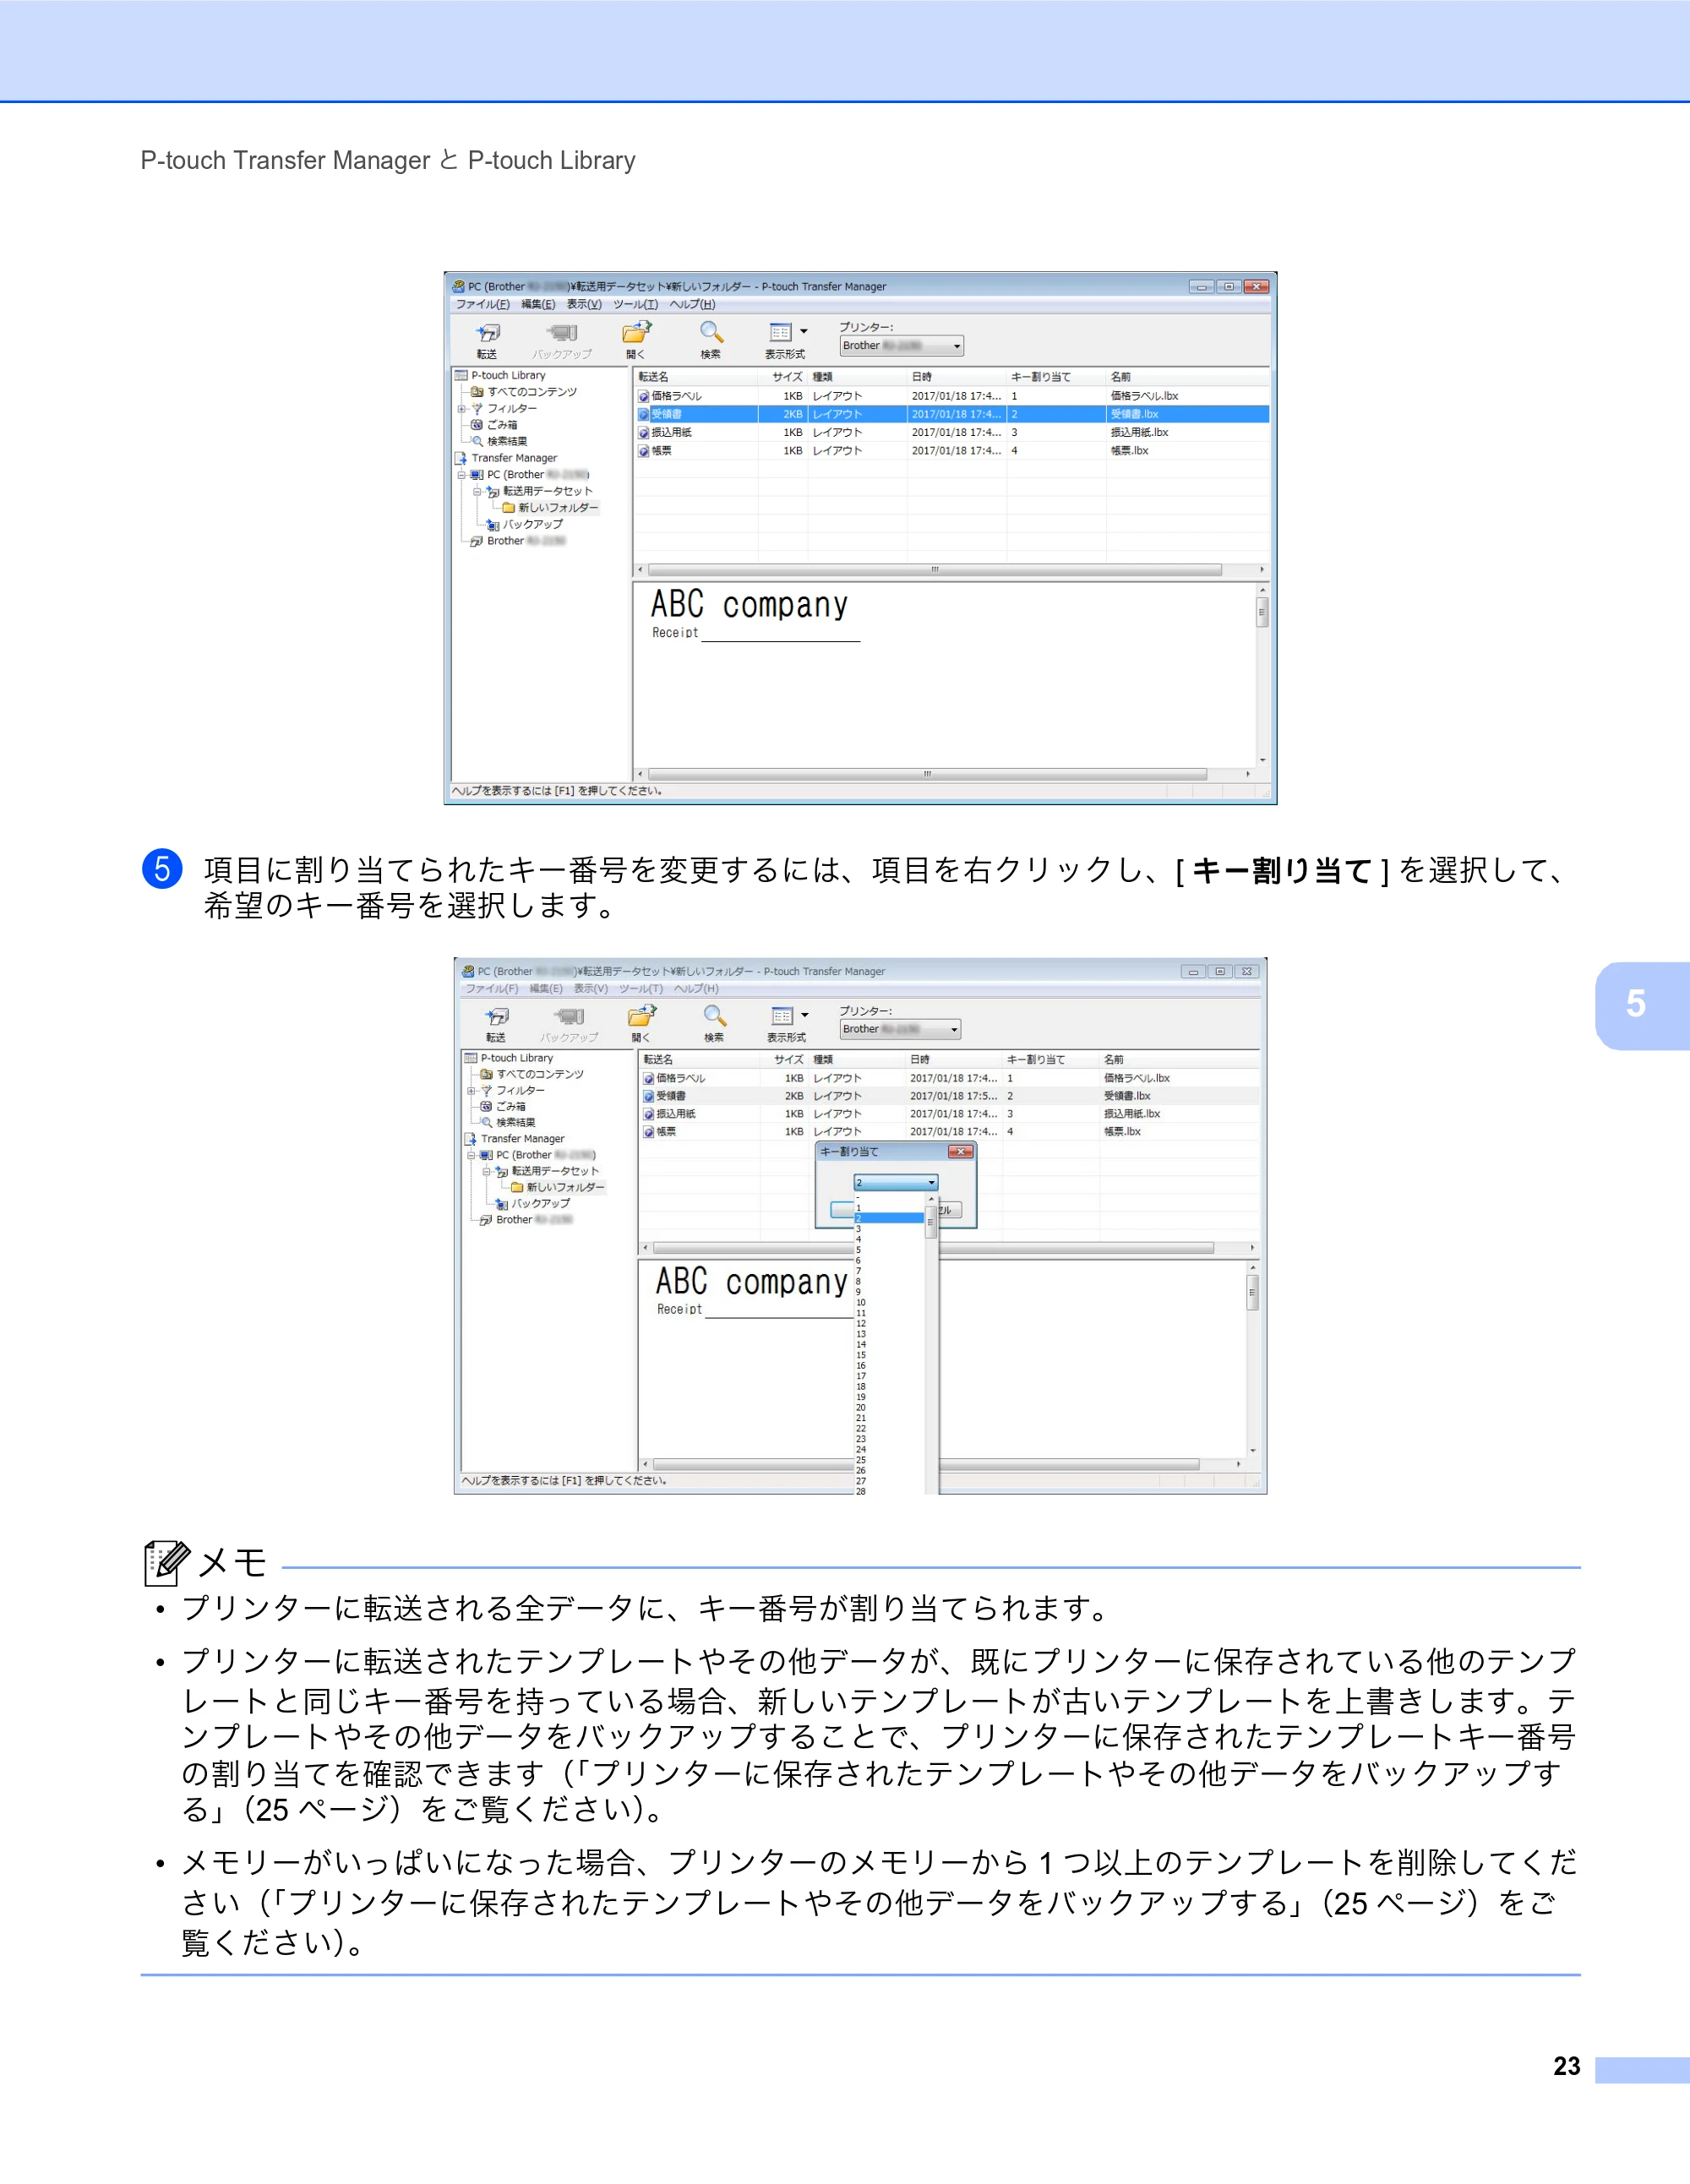Click horizontal scrollbar under first screenshot file list
Image resolution: width=1690 pixels, height=2184 pixels.
(951, 570)
